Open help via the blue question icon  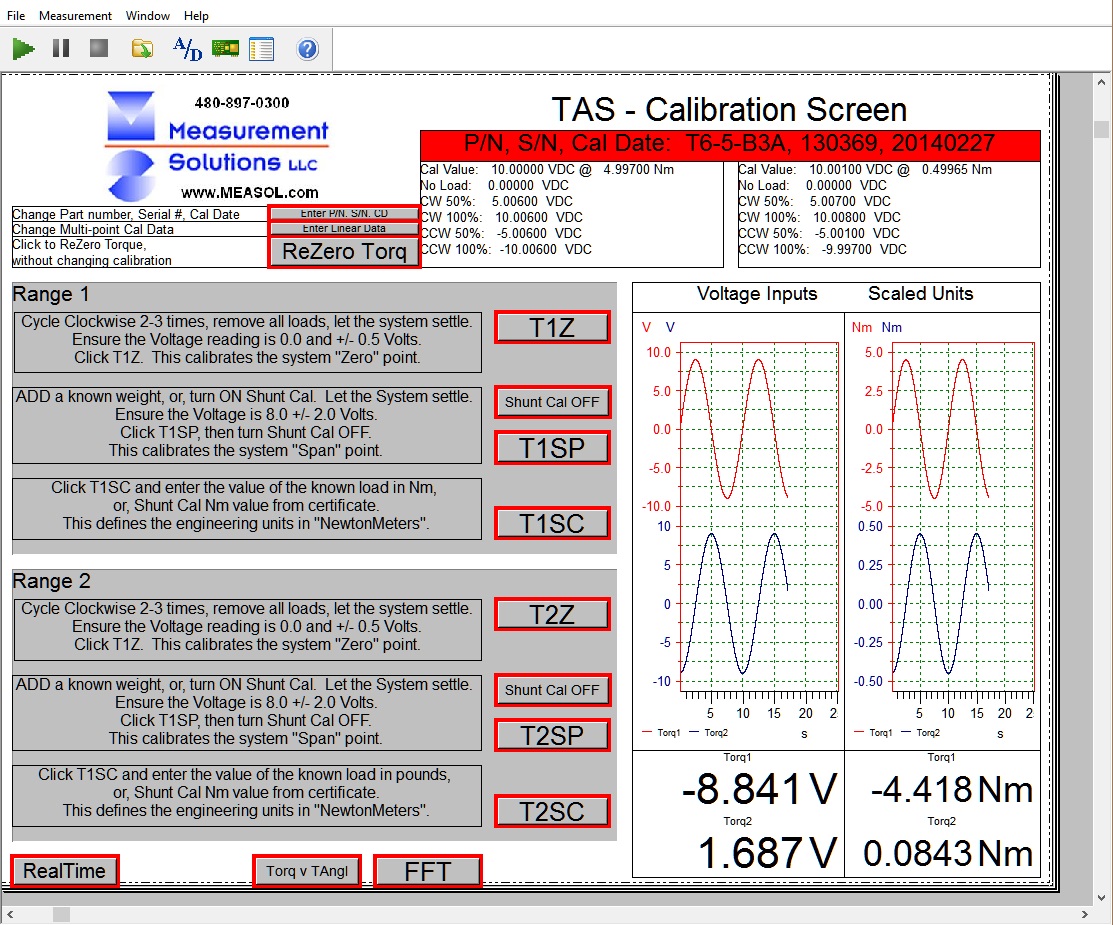[307, 49]
